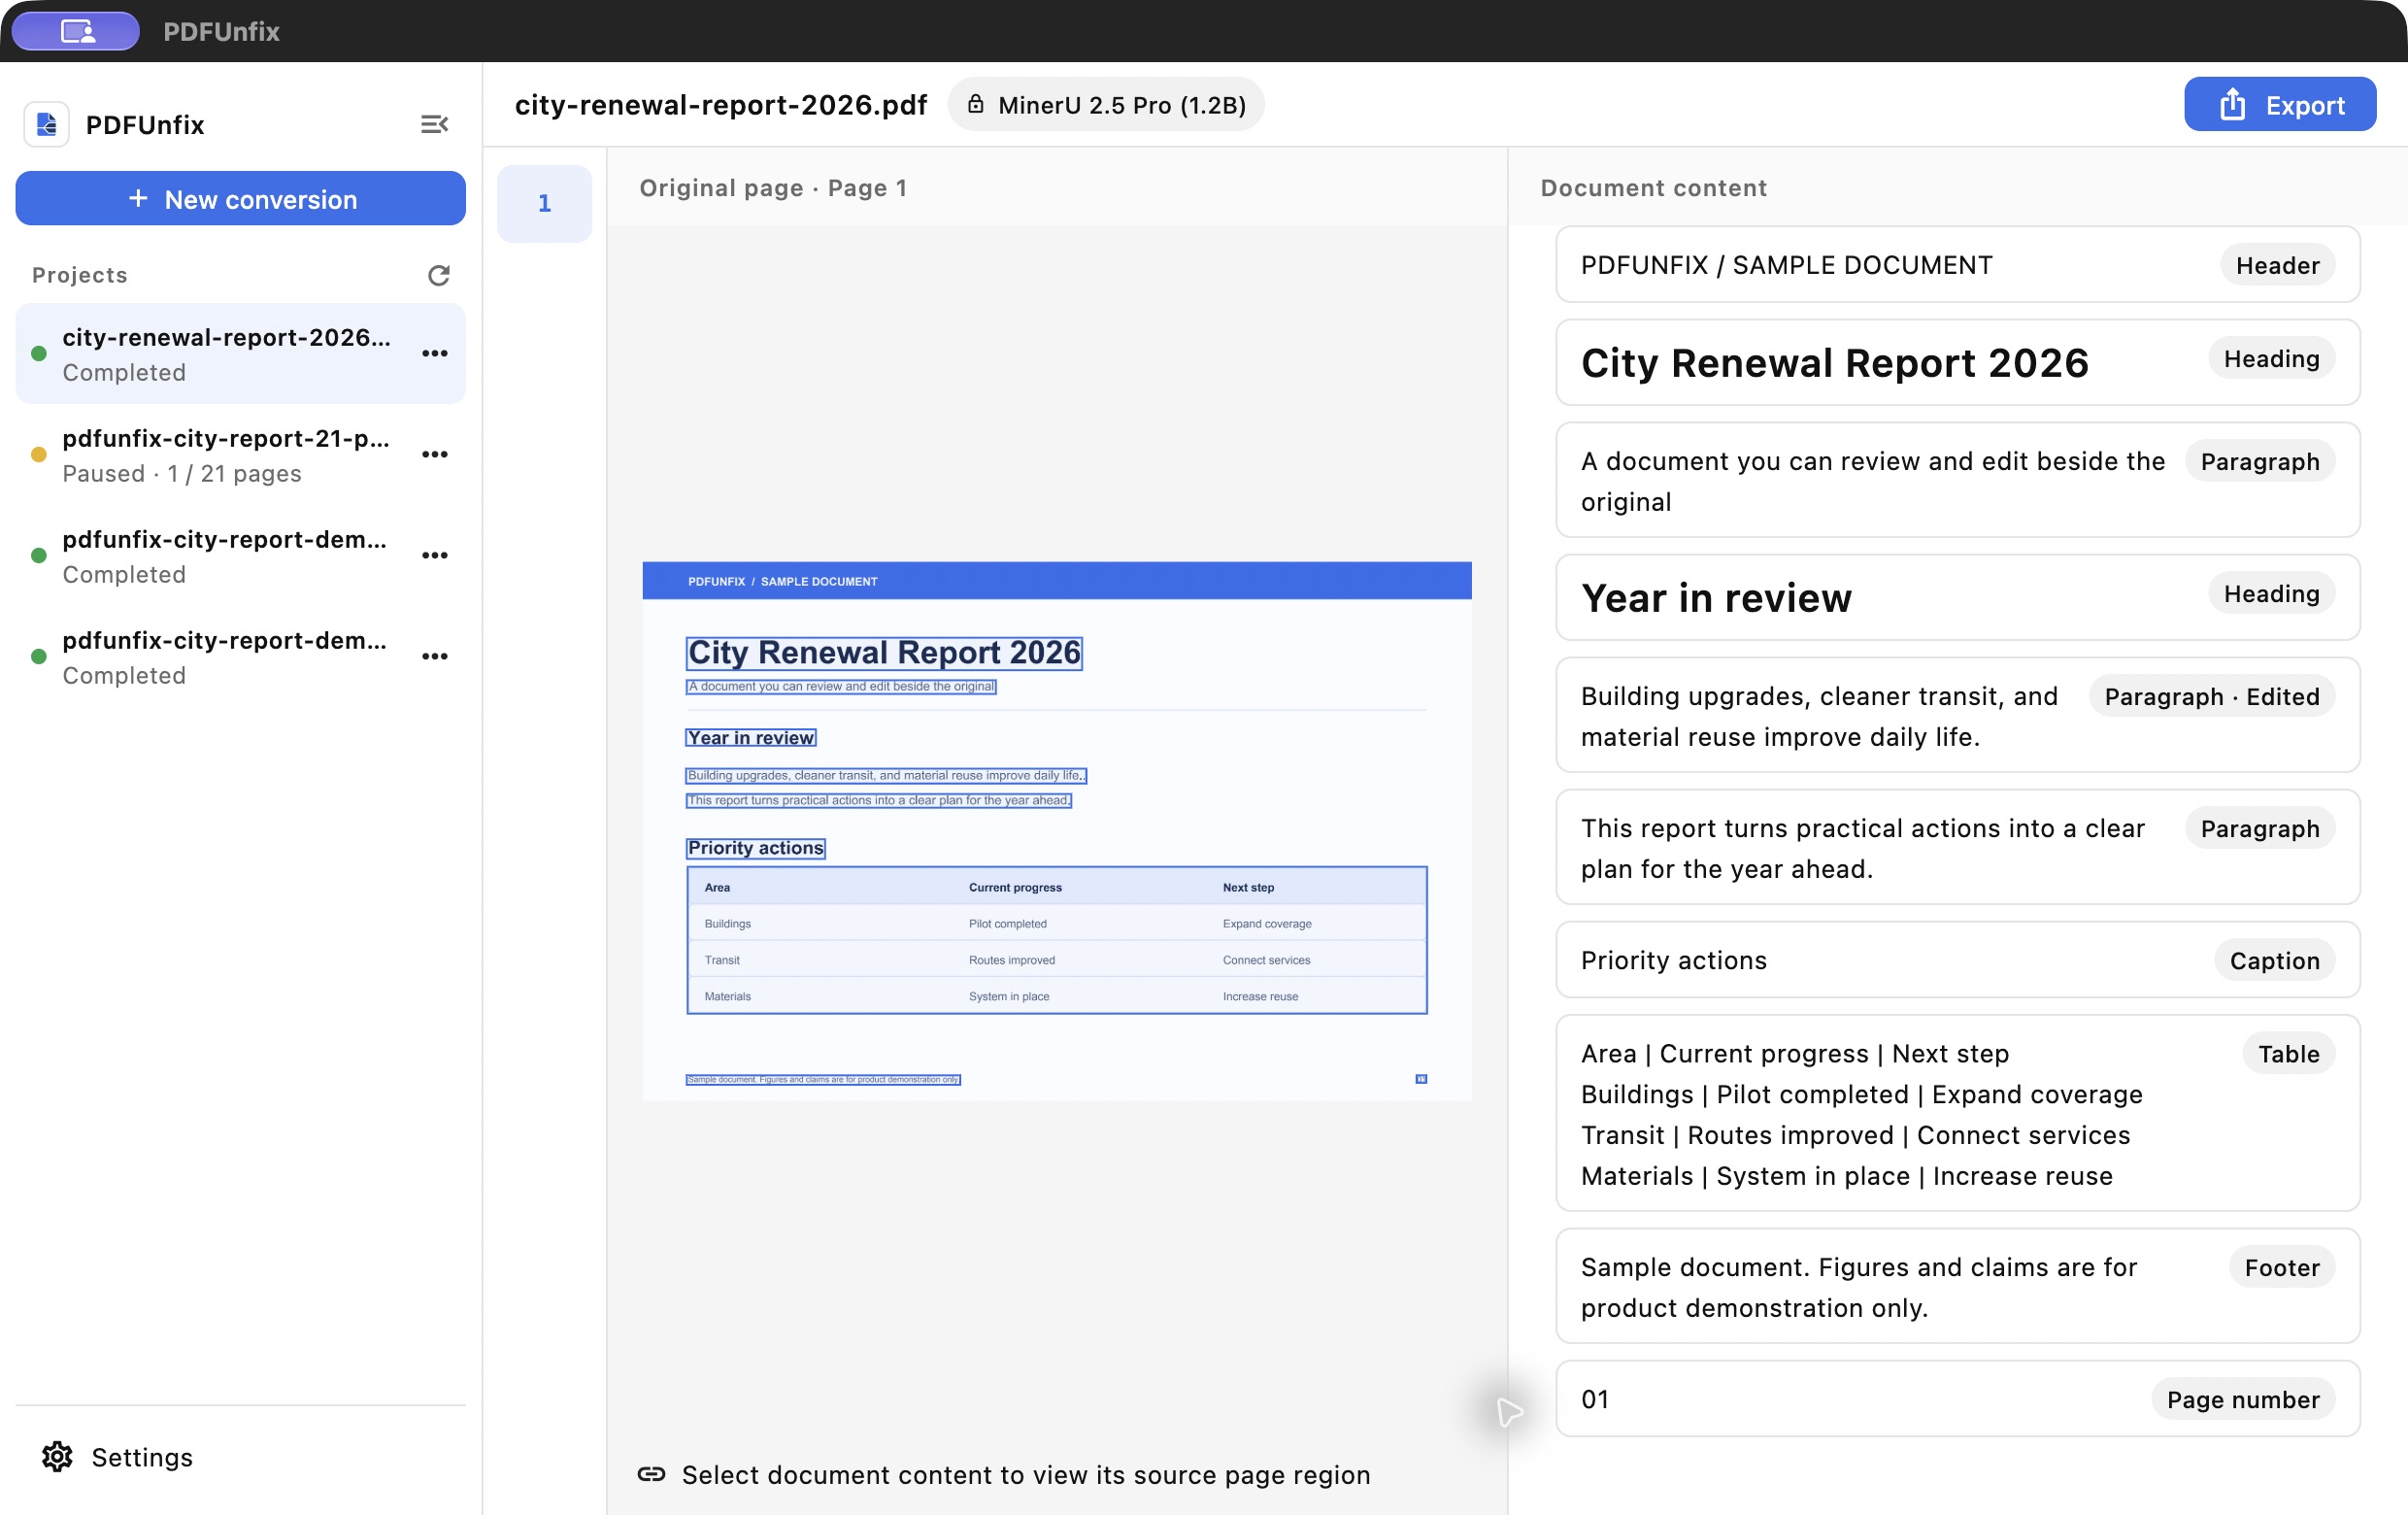Click the file name city-renewal-report-2026.pdf
Viewport: 2408px width, 1515px height.
[720, 104]
